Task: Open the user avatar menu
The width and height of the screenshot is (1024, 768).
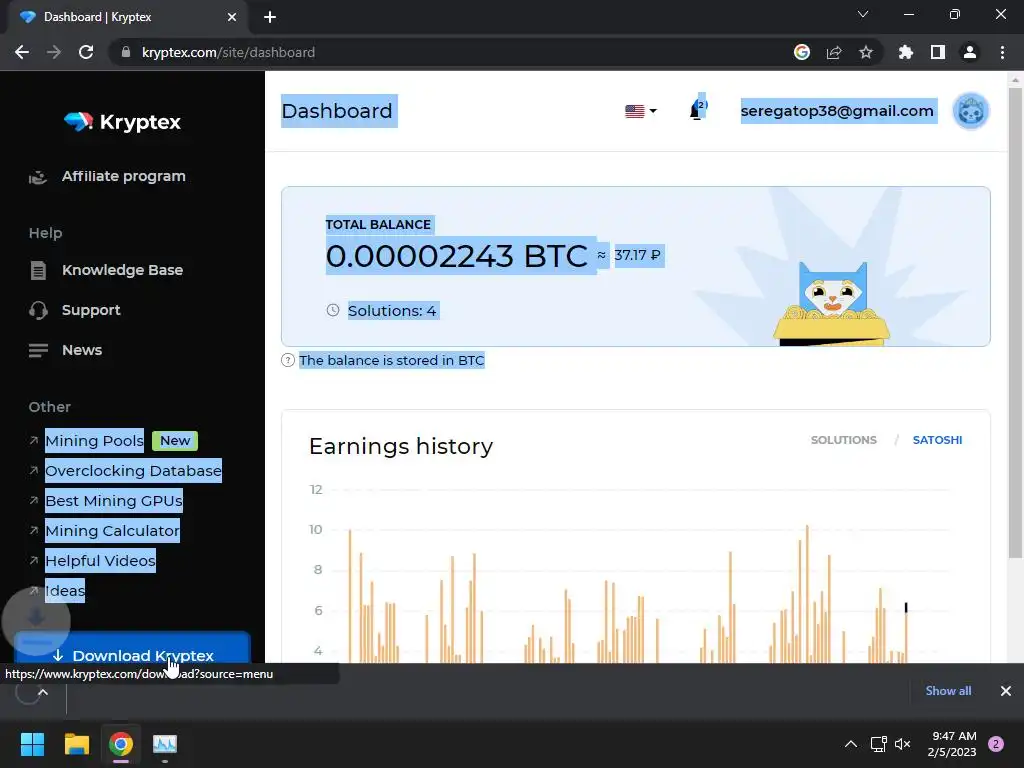Action: coord(970,111)
